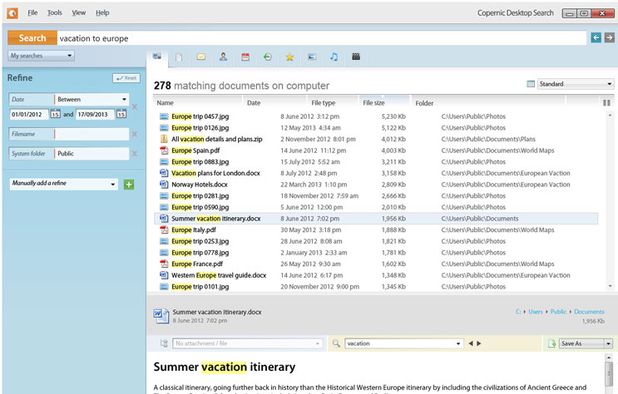618x394 pixels.
Task: Follow the Public breadcrumb link
Action: point(558,312)
